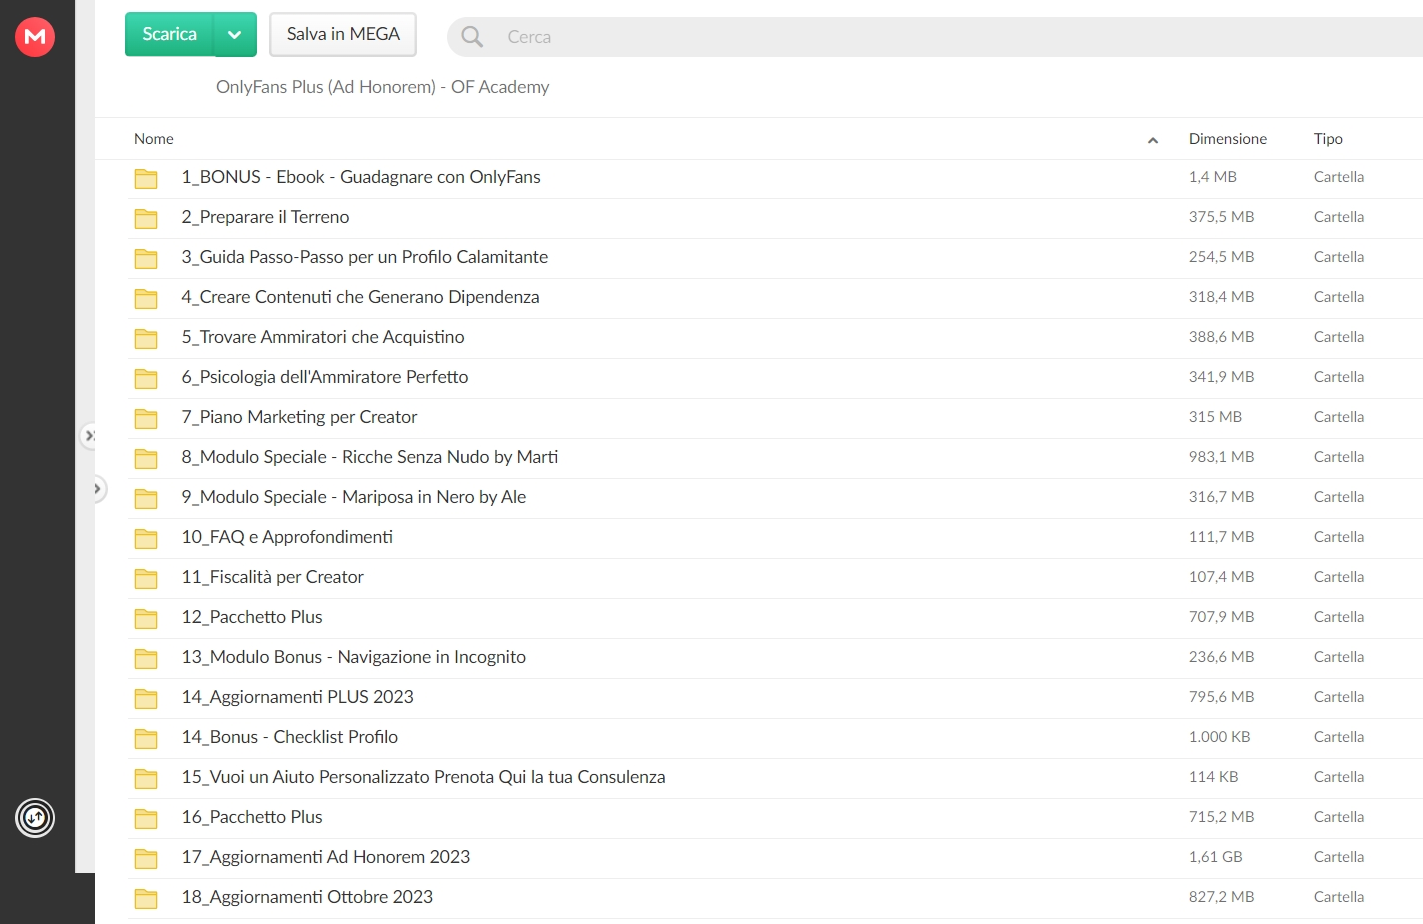Image resolution: width=1423 pixels, height=924 pixels.
Task: Open the OnlyFans Plus breadcrumb path
Action: click(x=382, y=87)
